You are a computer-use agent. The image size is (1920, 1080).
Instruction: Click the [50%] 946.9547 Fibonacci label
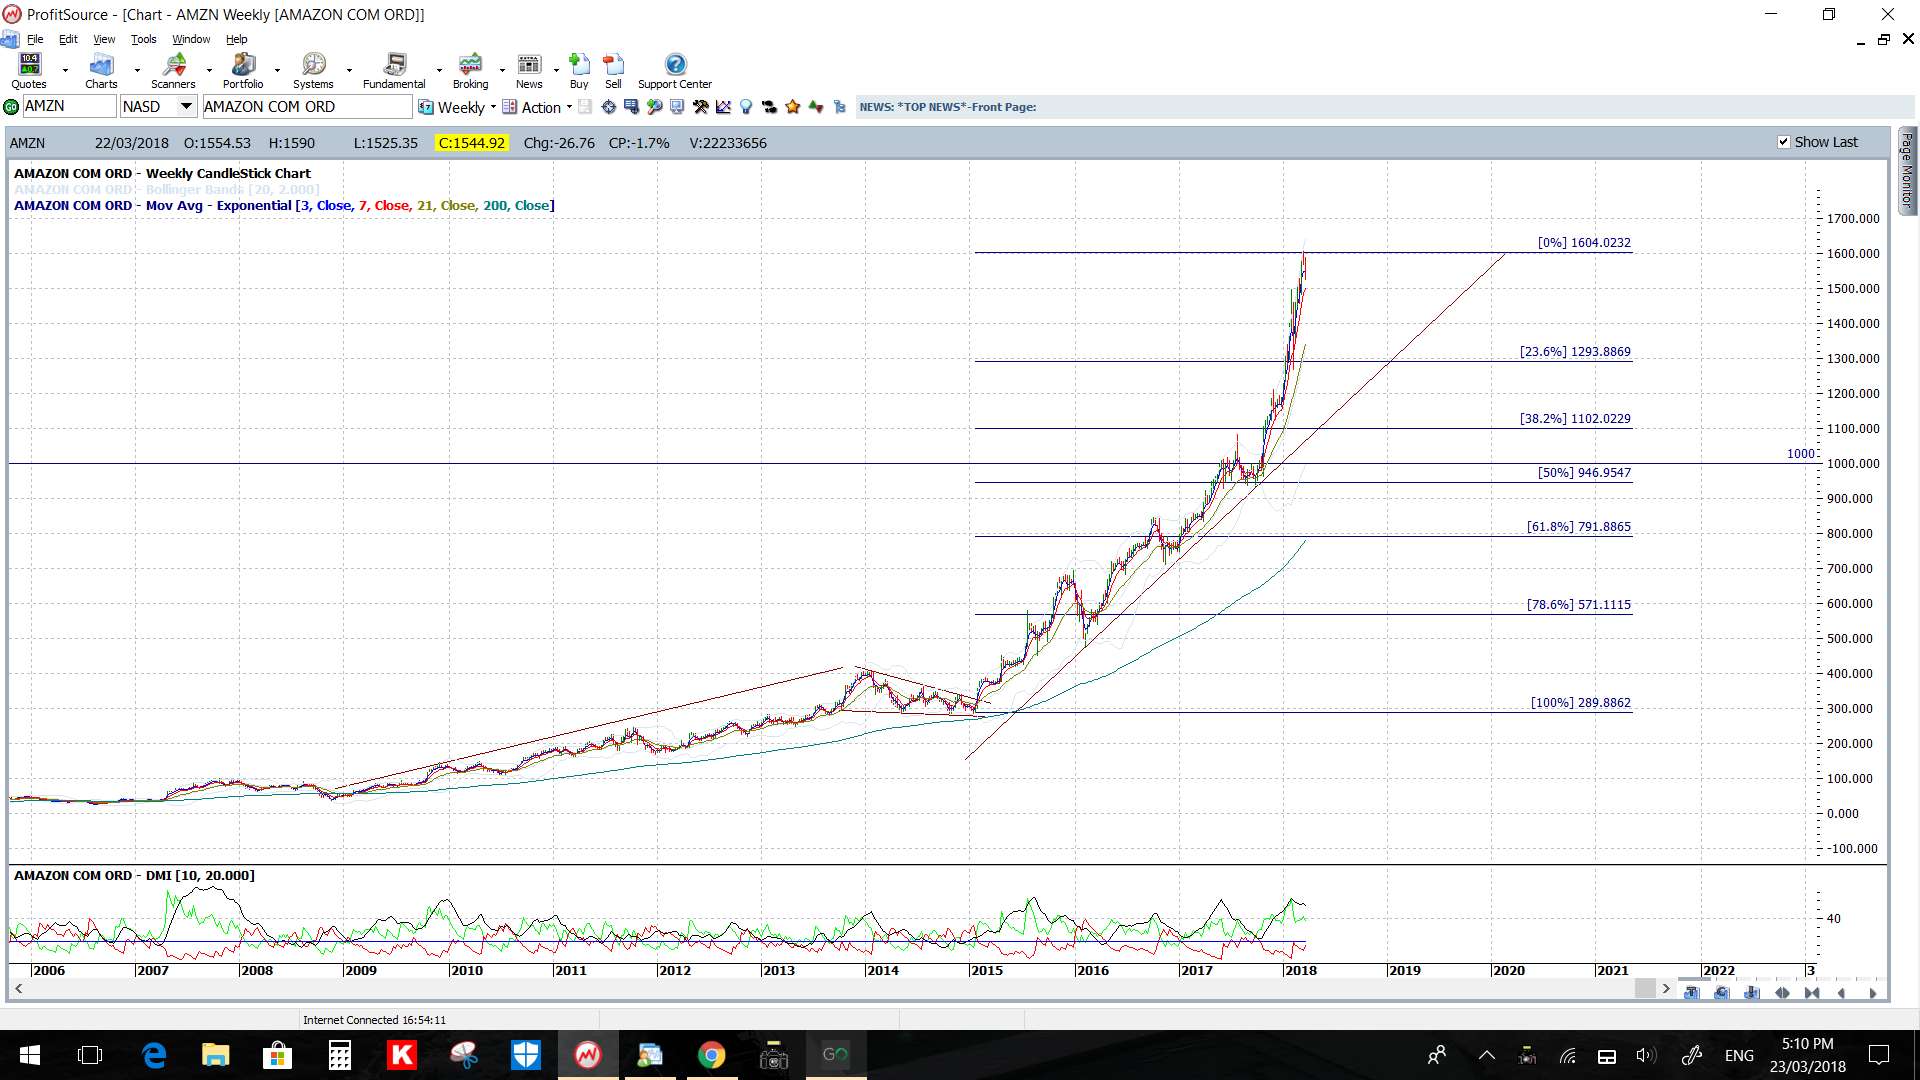(1584, 473)
